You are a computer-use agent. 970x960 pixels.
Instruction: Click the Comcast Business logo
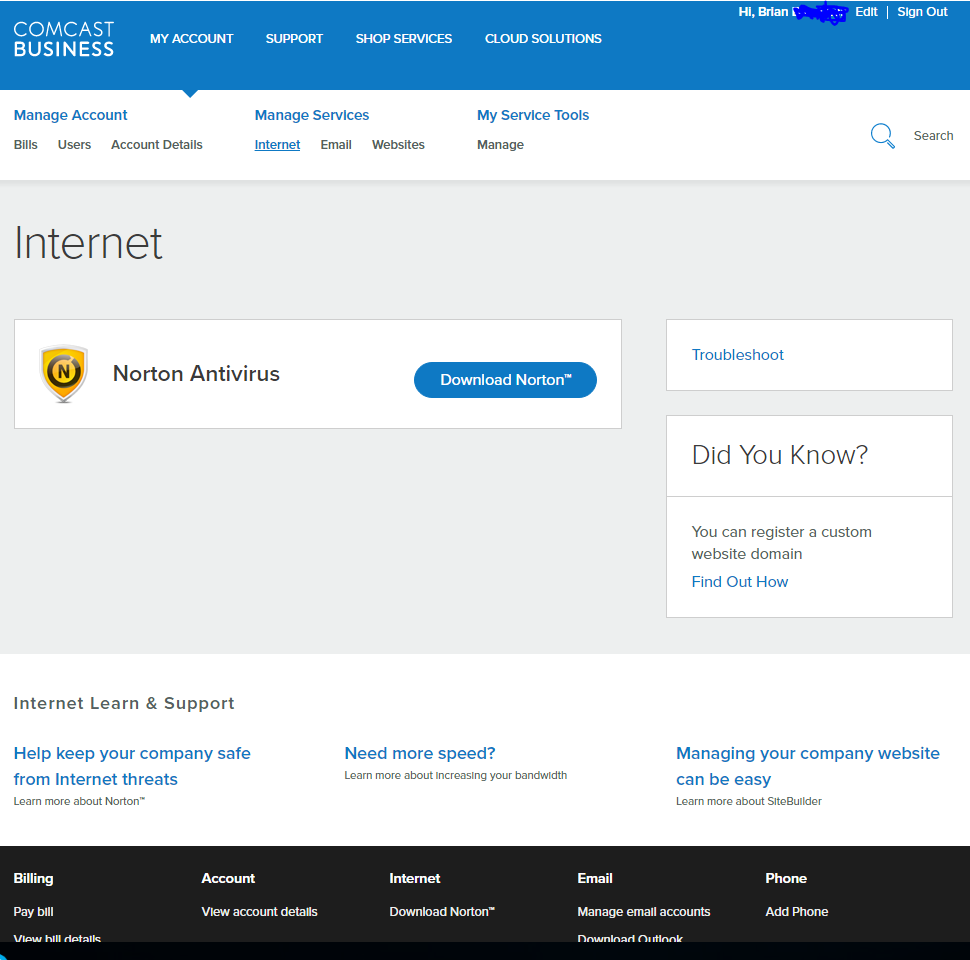(64, 39)
